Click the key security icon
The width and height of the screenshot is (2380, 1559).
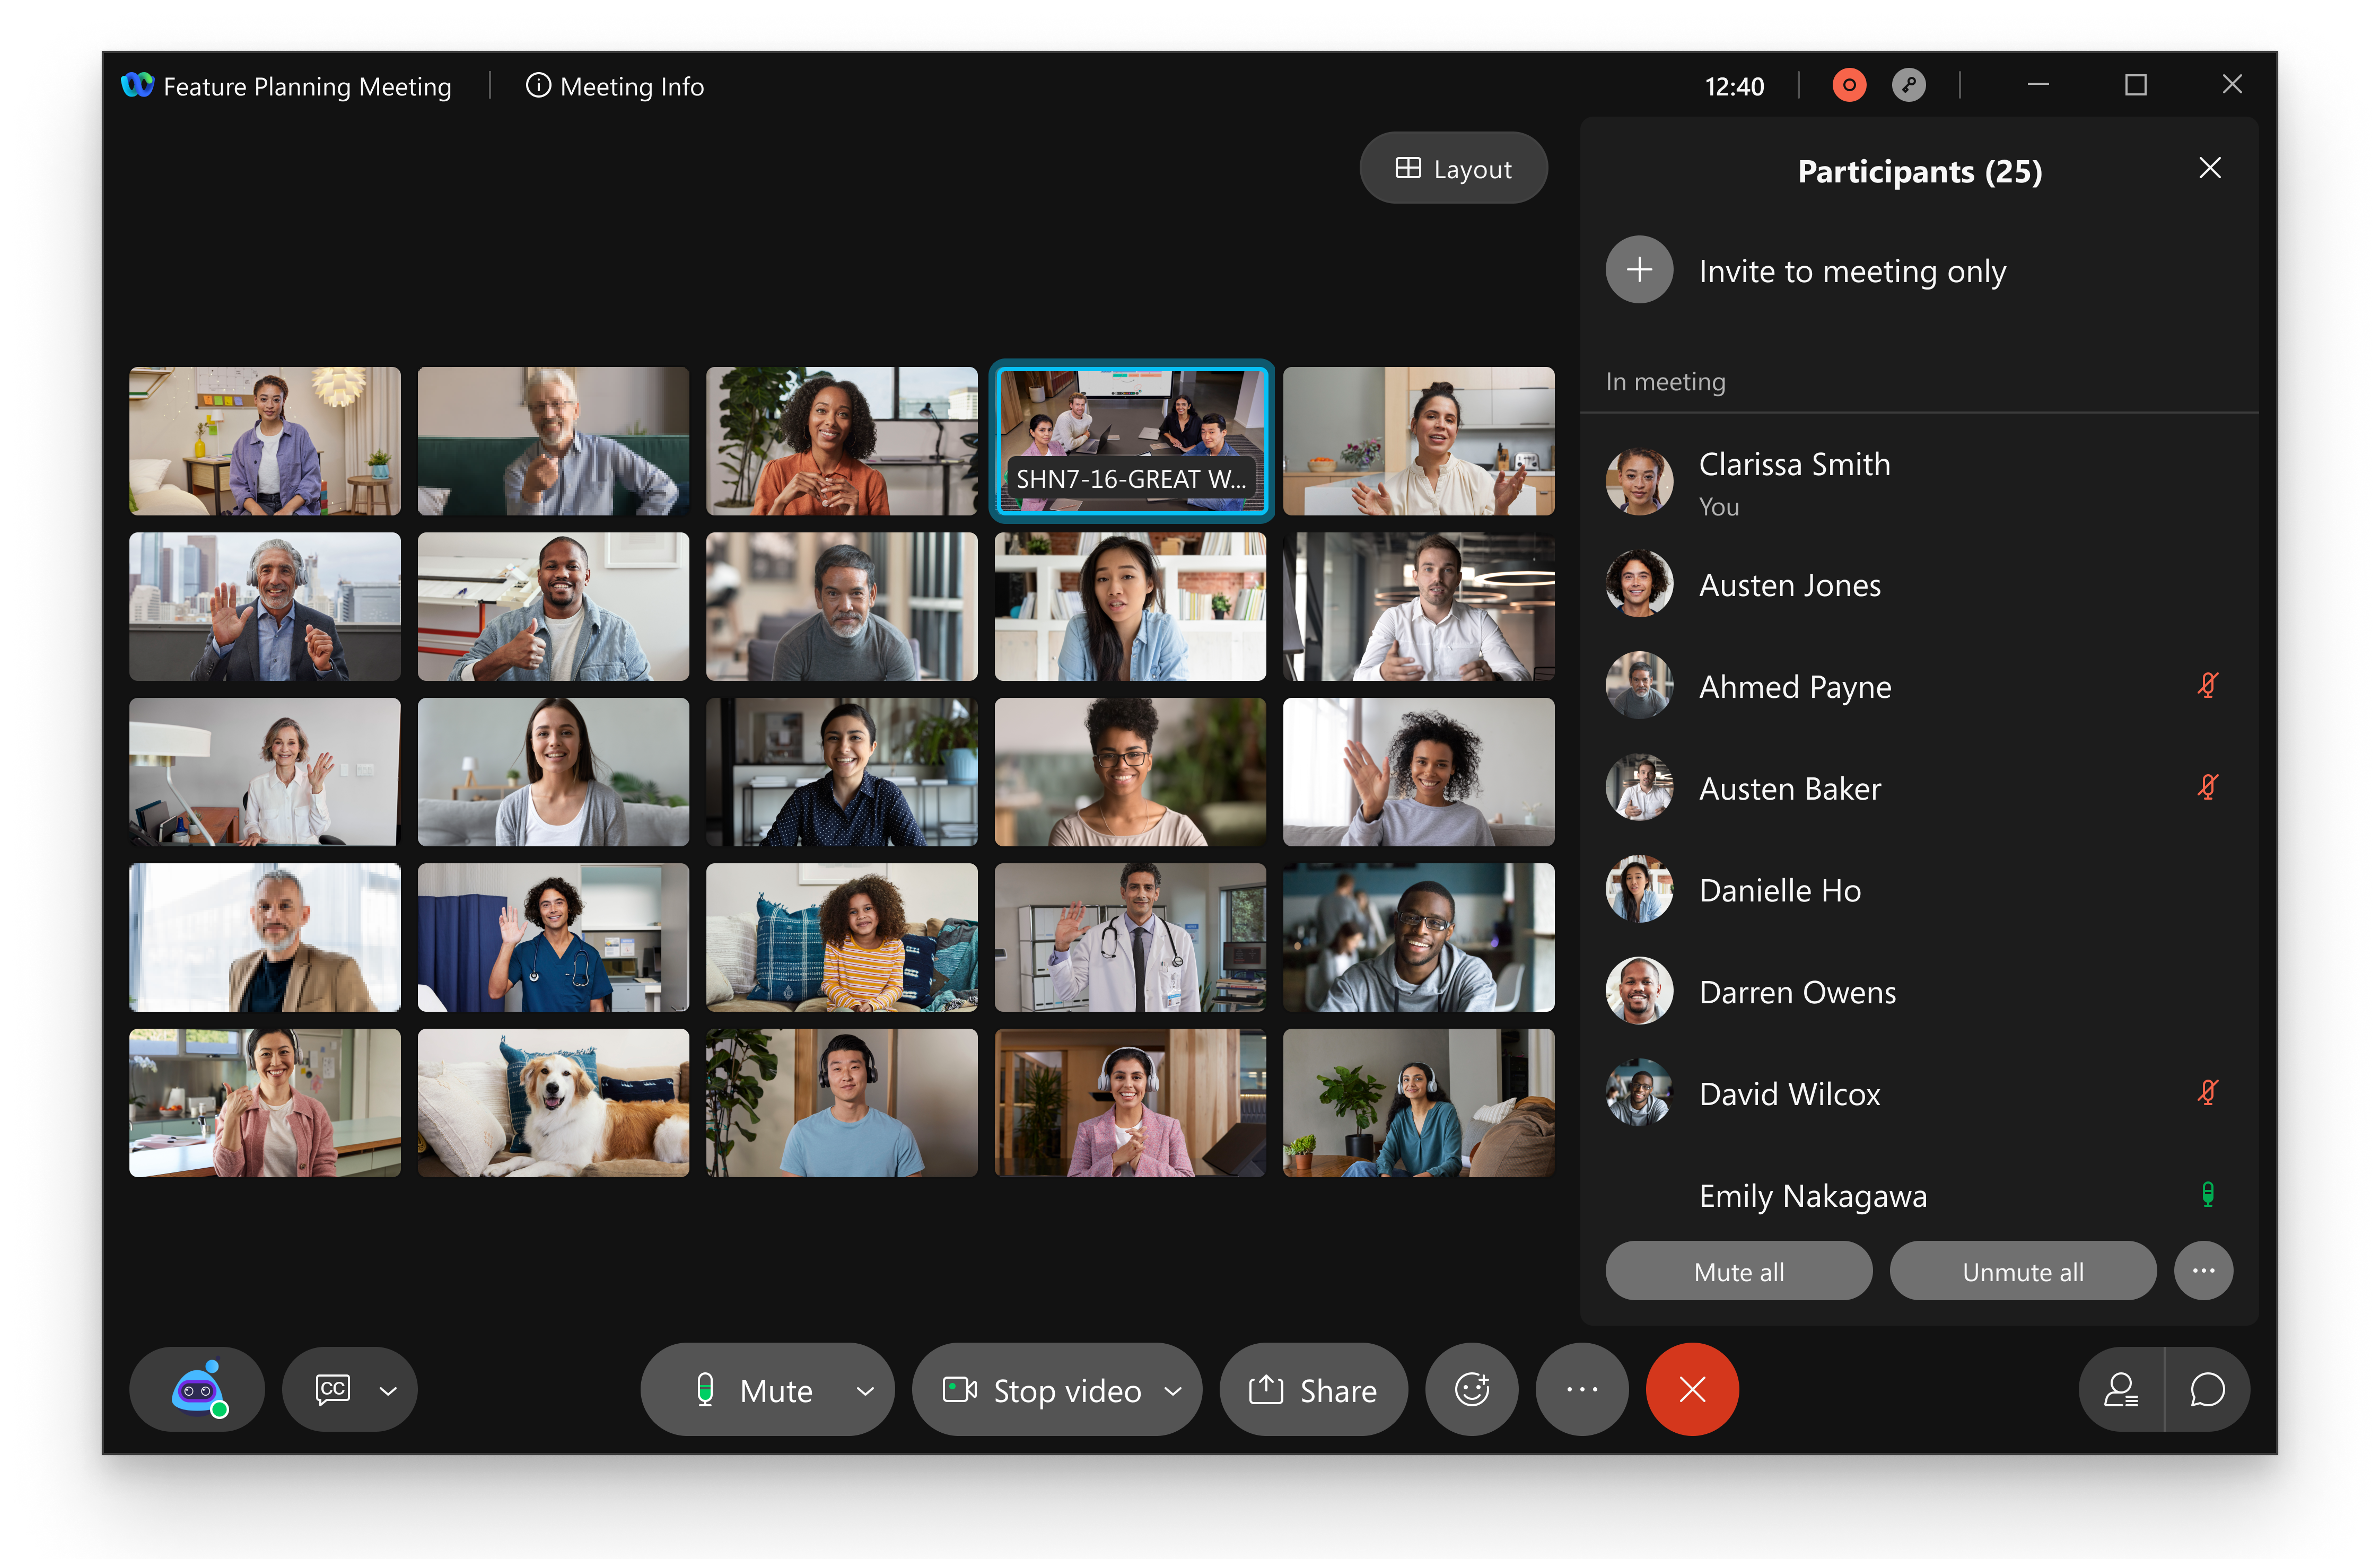coord(1909,85)
